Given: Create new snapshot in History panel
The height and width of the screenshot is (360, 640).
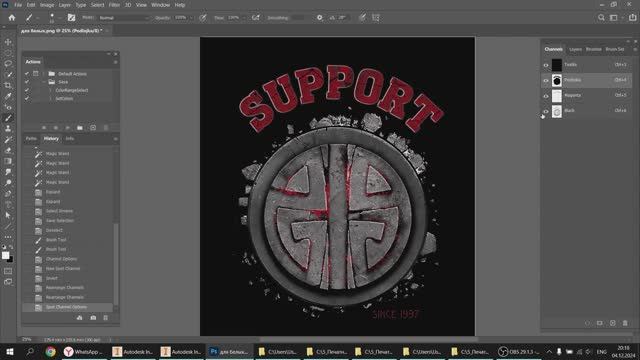Looking at the screenshot, I should tap(93, 318).
